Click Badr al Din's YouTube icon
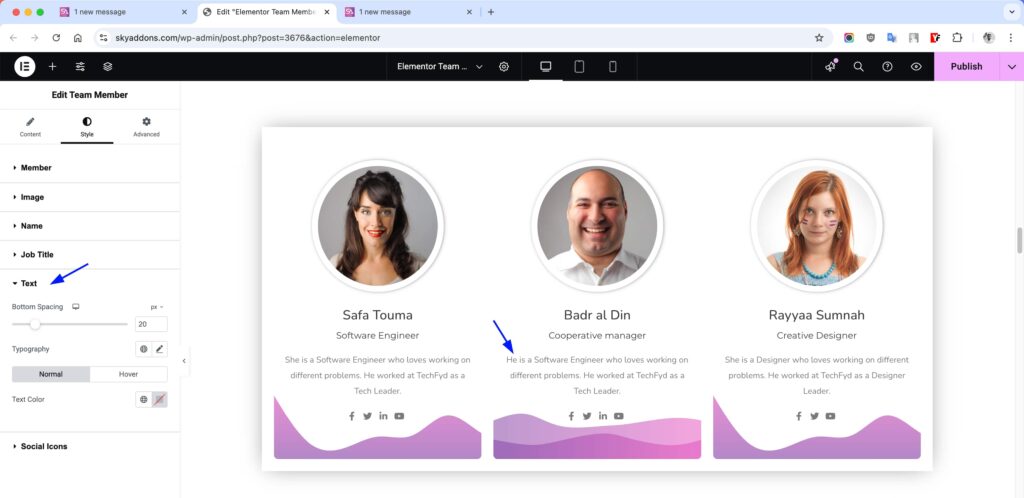This screenshot has height=498, width=1024. 618,416
